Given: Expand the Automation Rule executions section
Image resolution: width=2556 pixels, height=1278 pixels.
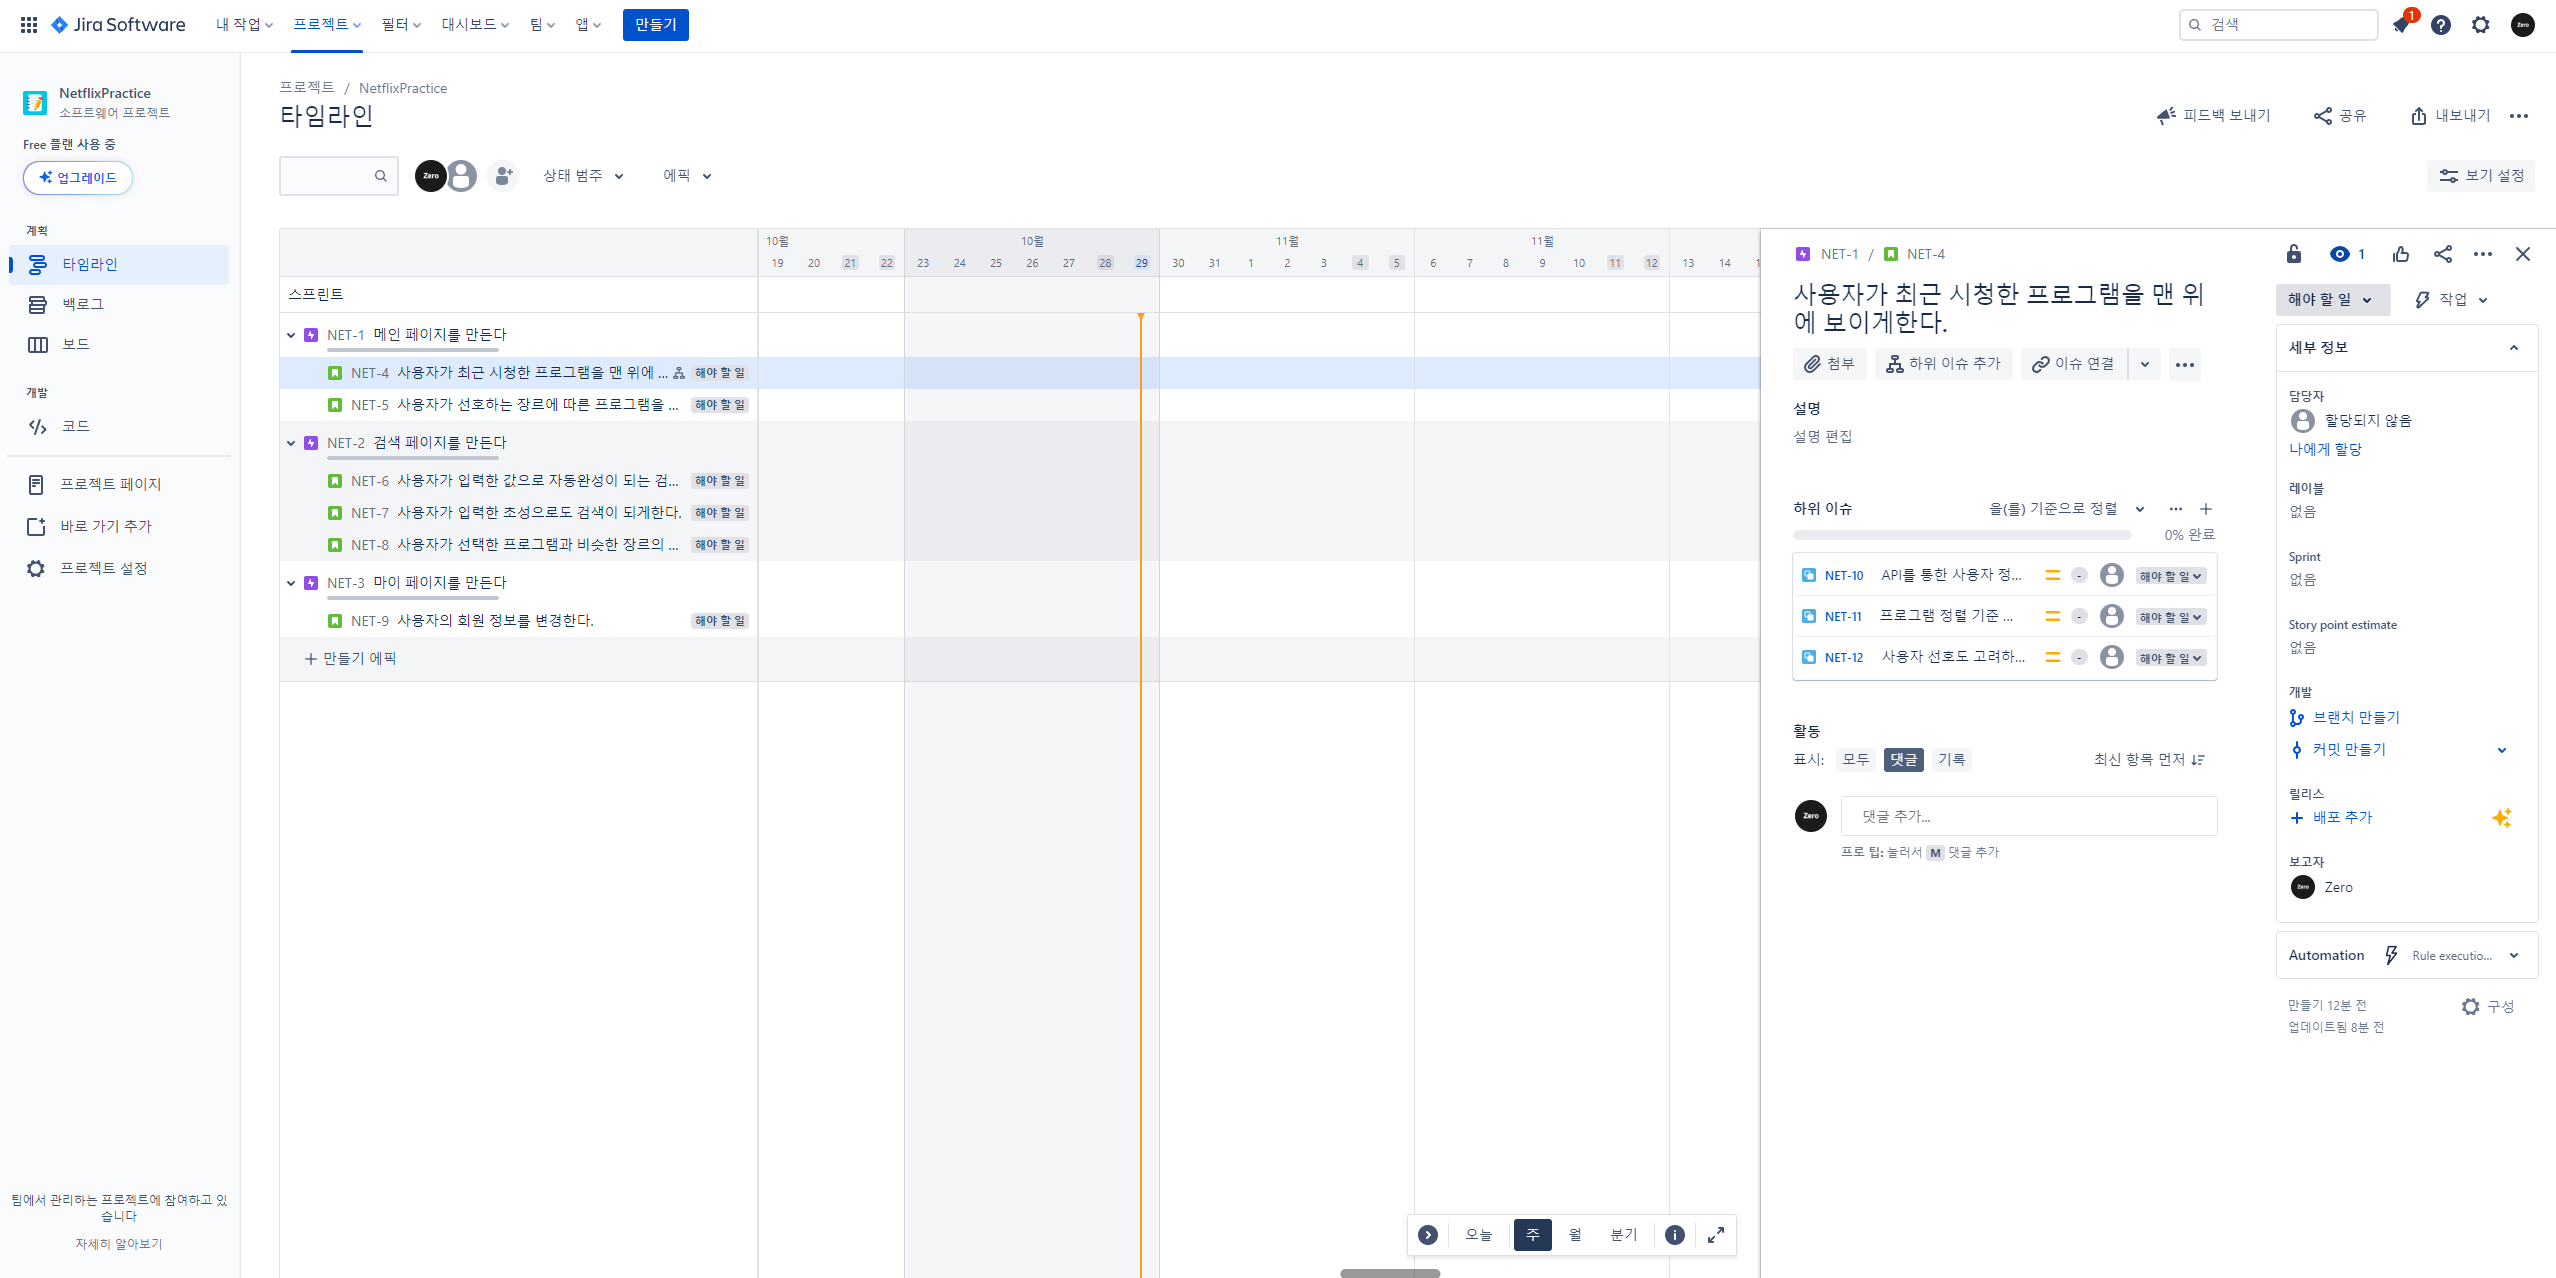Looking at the screenshot, I should (x=2514, y=956).
